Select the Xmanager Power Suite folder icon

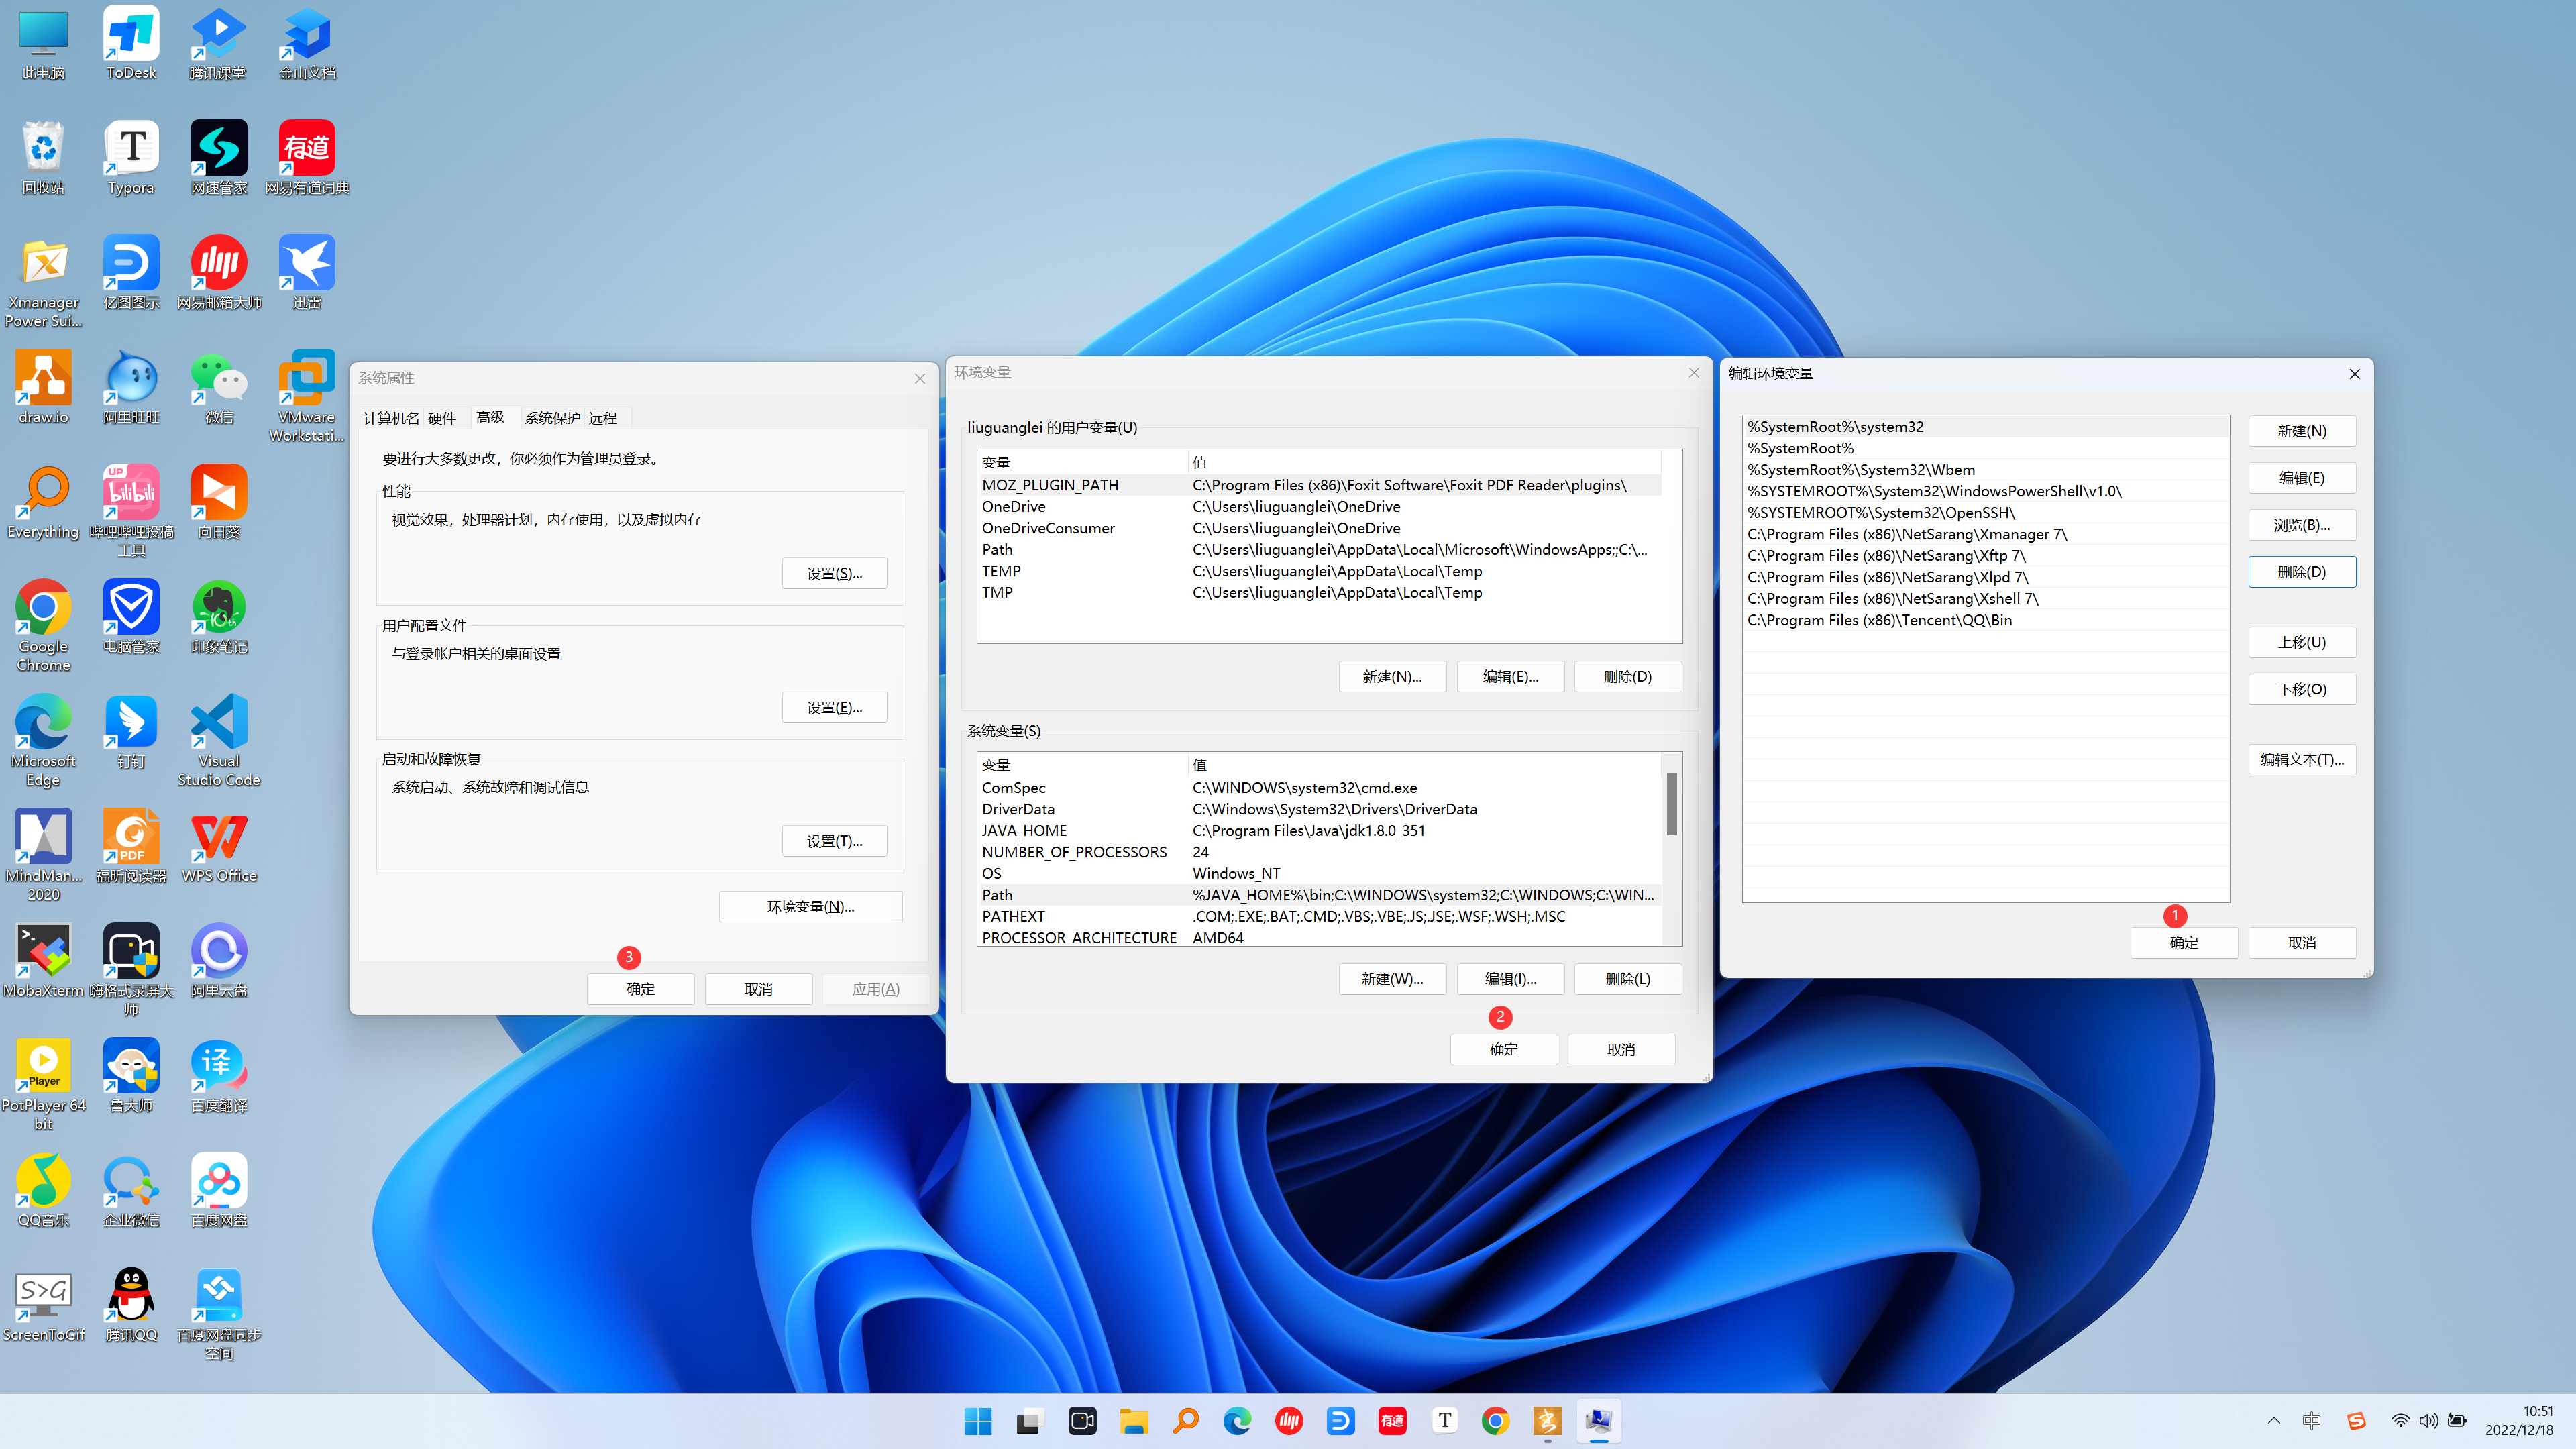43,282
